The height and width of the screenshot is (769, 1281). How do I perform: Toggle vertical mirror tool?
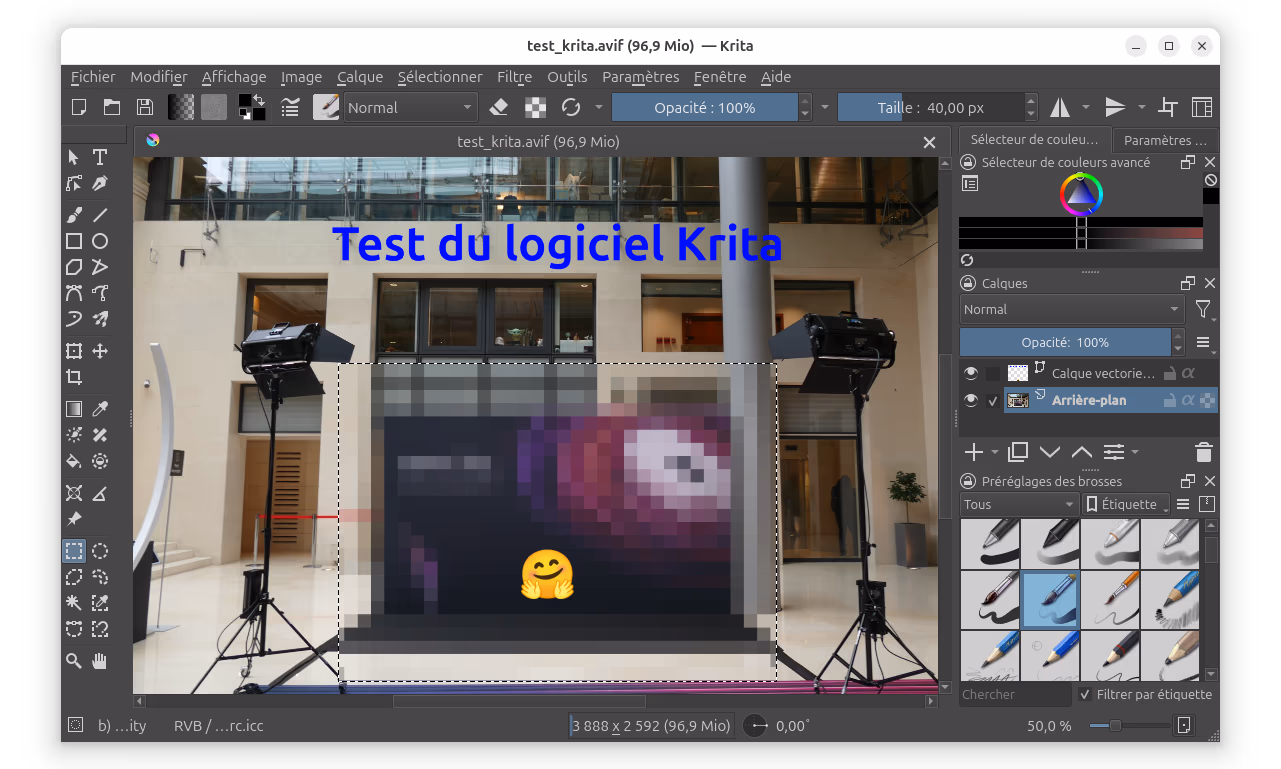click(1115, 108)
